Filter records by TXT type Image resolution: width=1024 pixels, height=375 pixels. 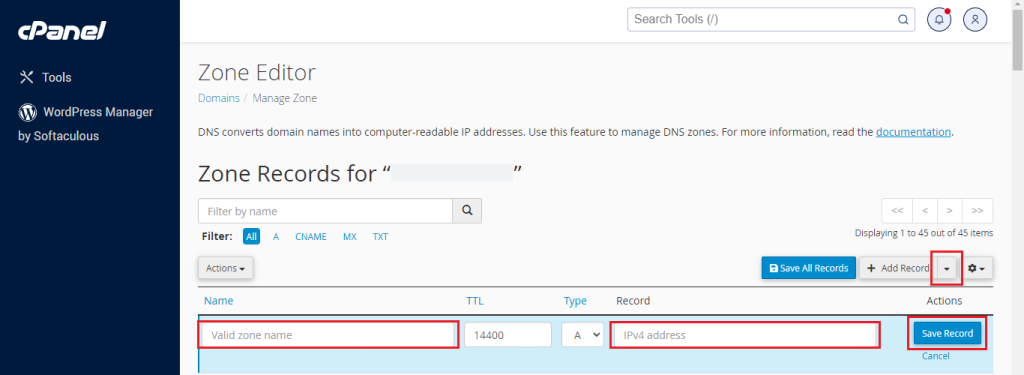[380, 236]
